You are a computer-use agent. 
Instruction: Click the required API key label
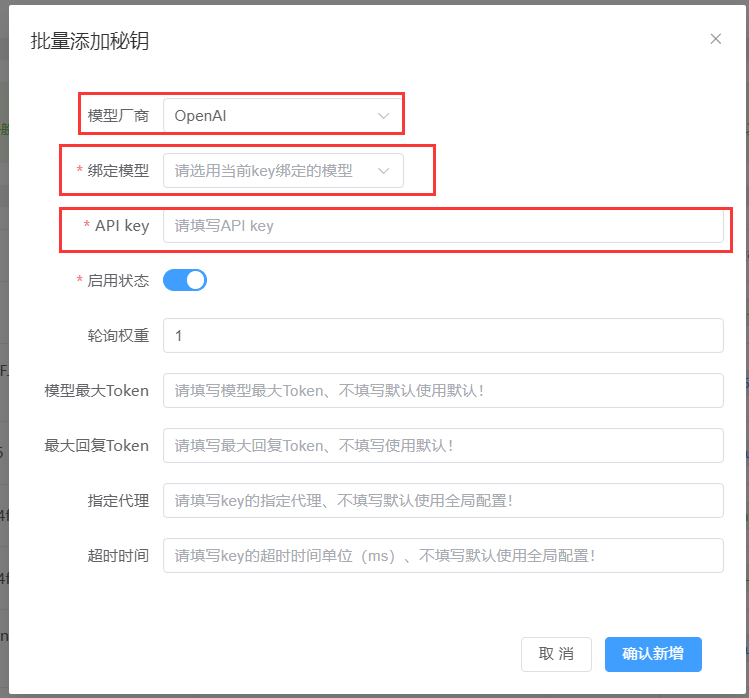(121, 226)
